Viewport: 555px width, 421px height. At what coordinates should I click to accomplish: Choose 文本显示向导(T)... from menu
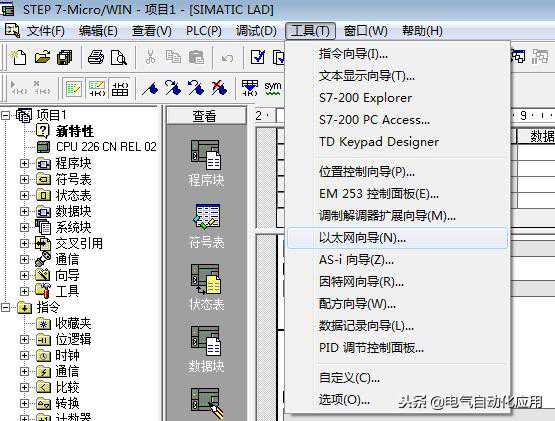397,76
